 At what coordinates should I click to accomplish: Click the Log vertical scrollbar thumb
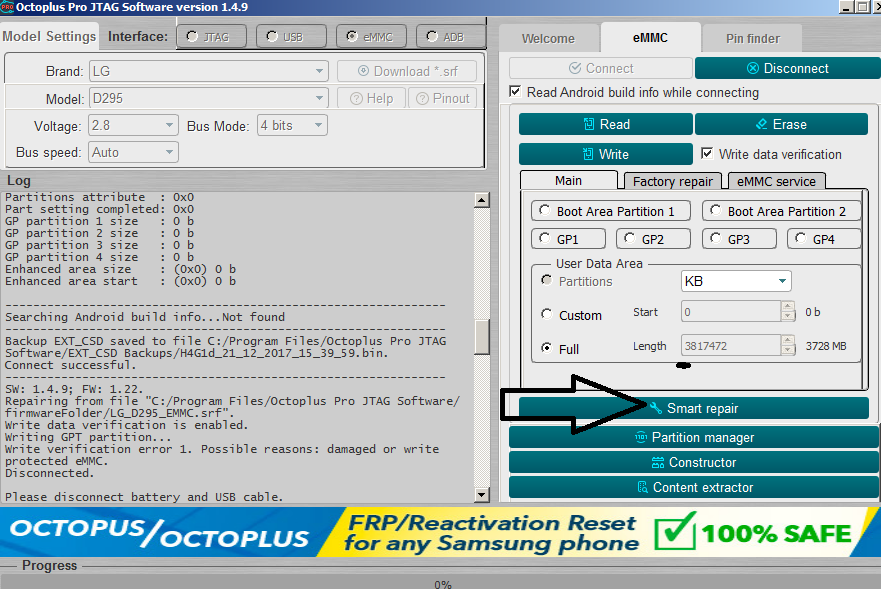pos(482,337)
